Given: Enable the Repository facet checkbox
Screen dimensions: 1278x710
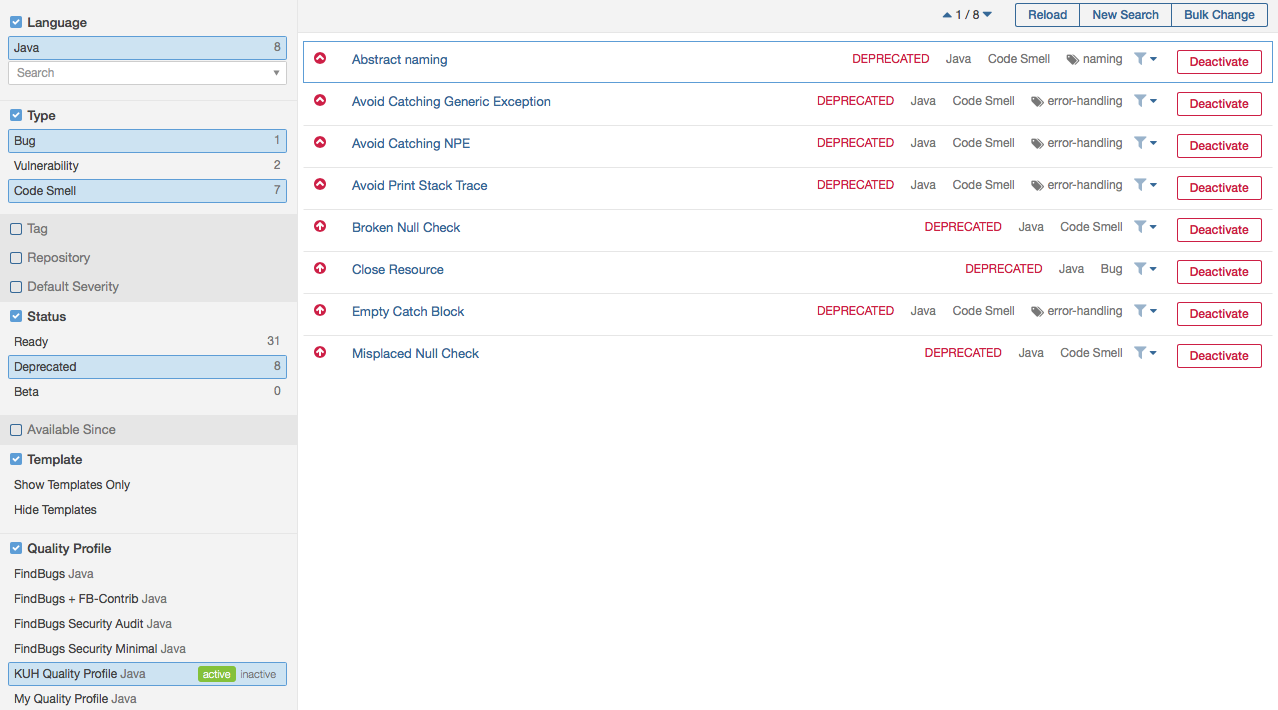Looking at the screenshot, I should point(16,258).
